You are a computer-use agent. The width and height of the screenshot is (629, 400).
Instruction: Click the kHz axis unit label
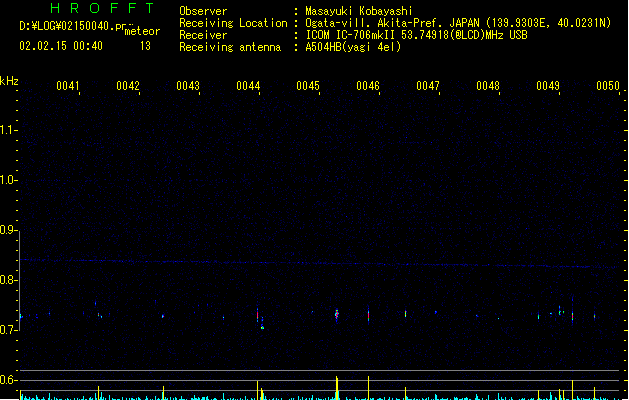9,81
